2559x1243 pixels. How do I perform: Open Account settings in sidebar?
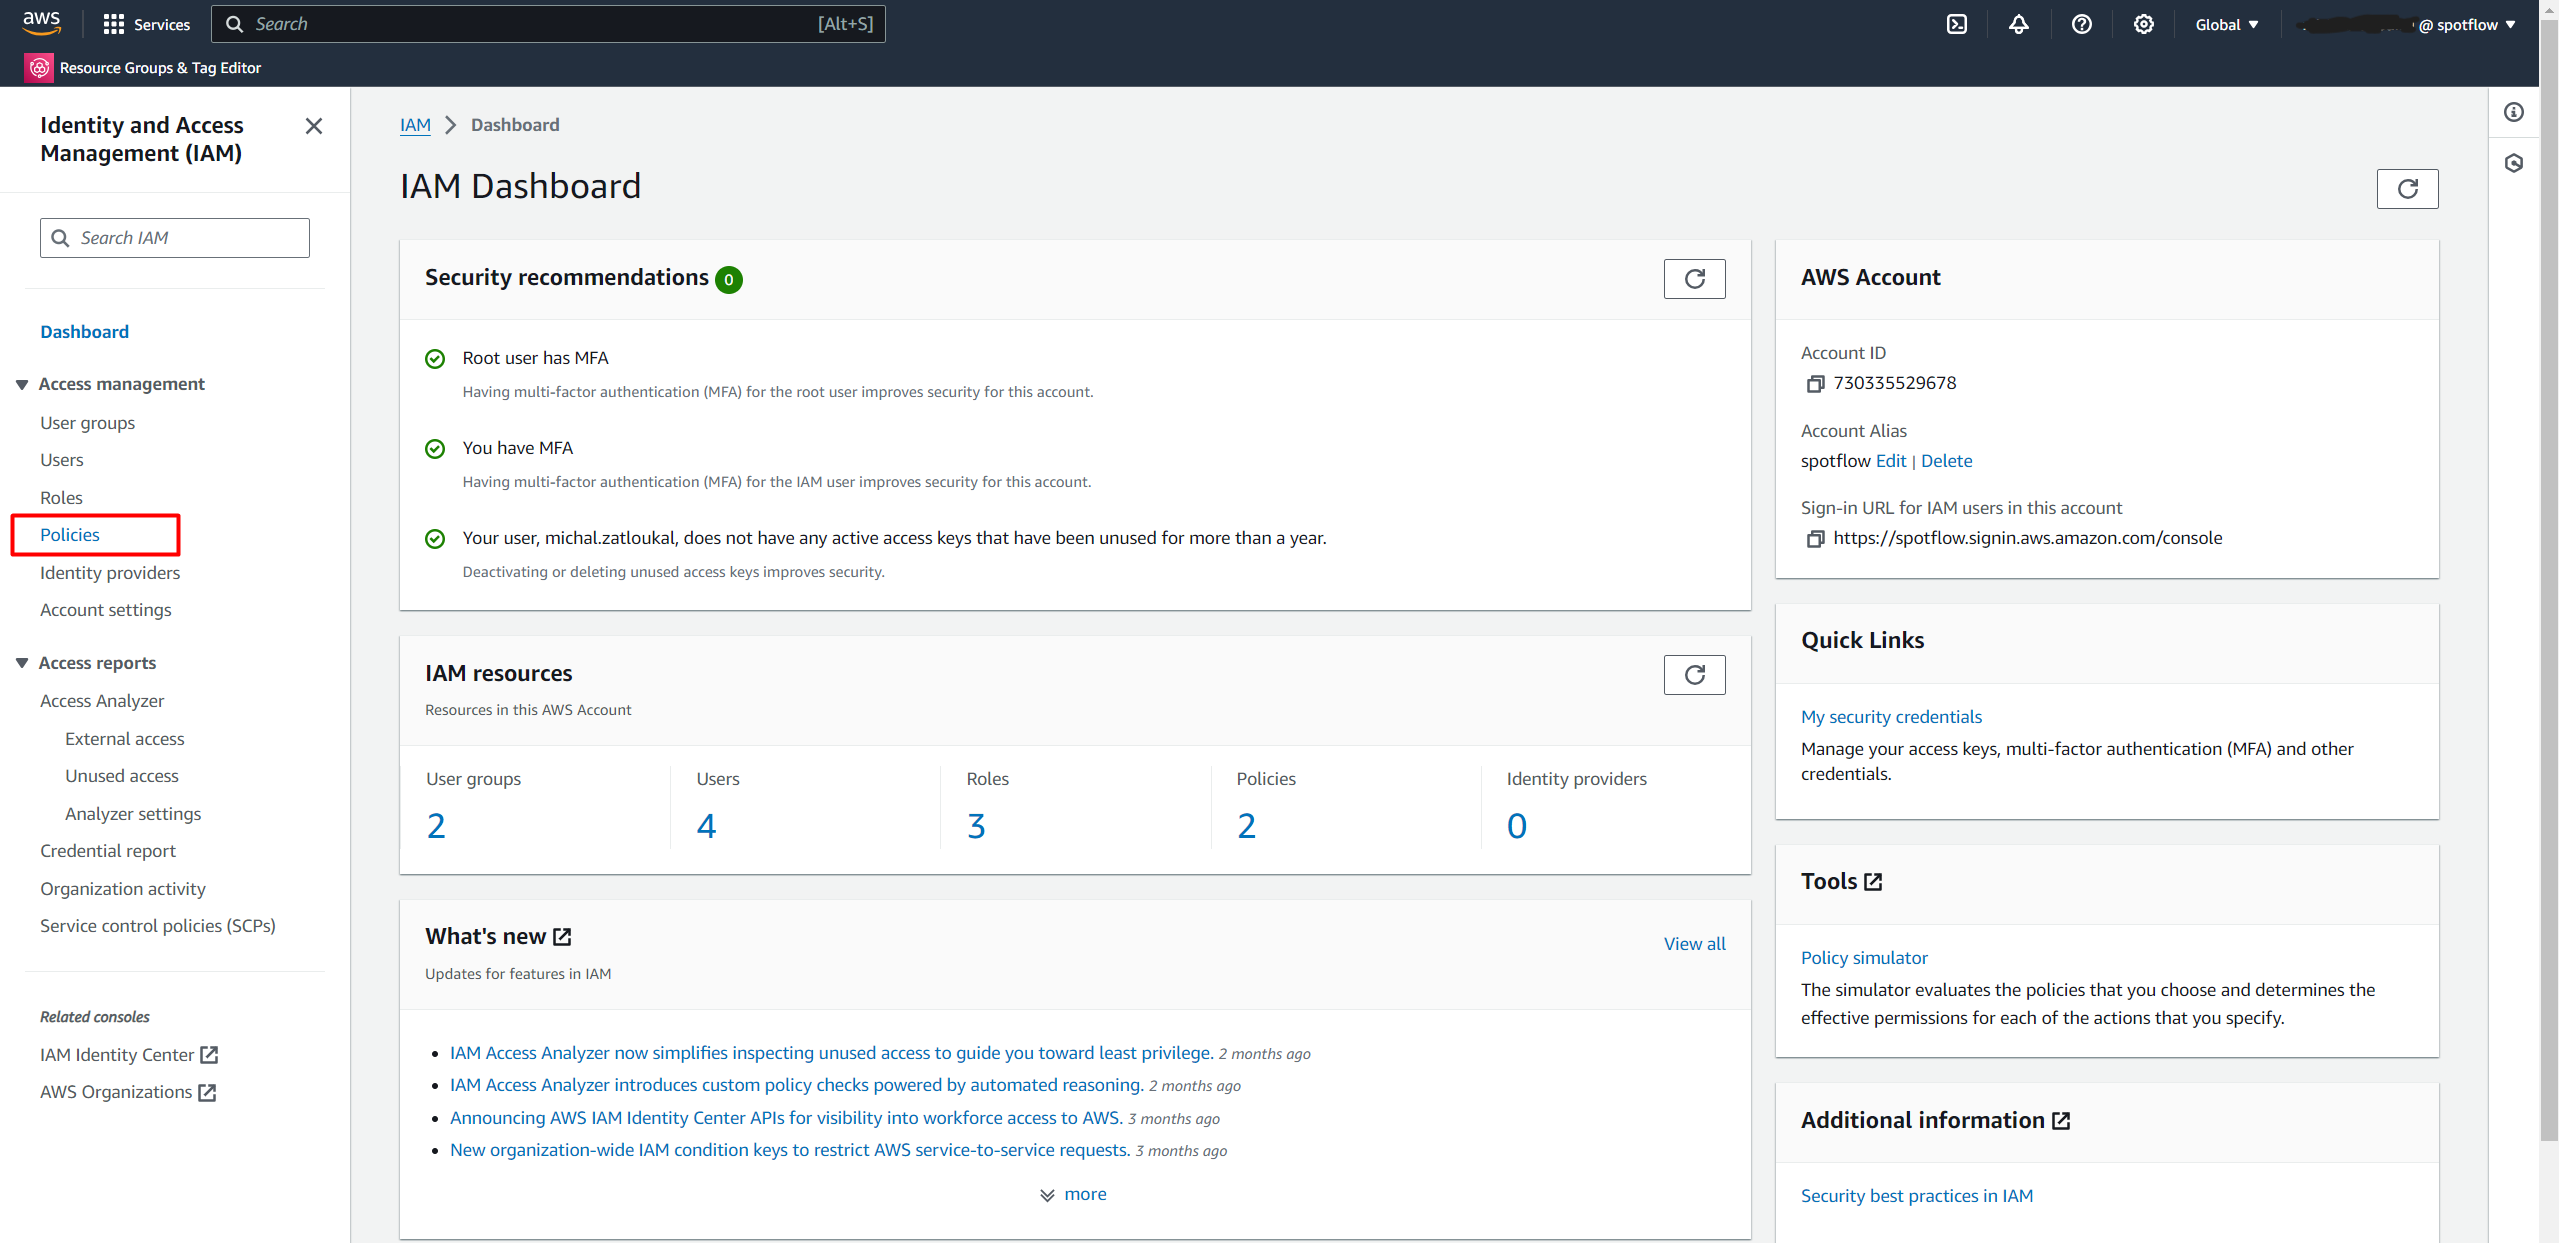click(x=105, y=610)
